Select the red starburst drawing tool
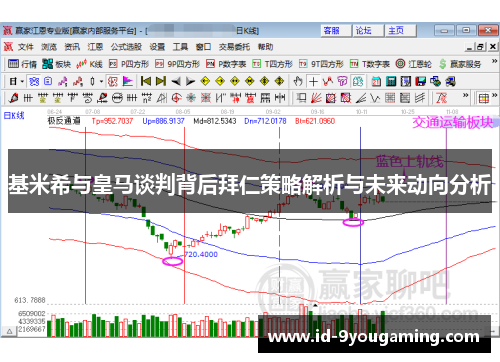This screenshot has width=500, height=362. 191,98
